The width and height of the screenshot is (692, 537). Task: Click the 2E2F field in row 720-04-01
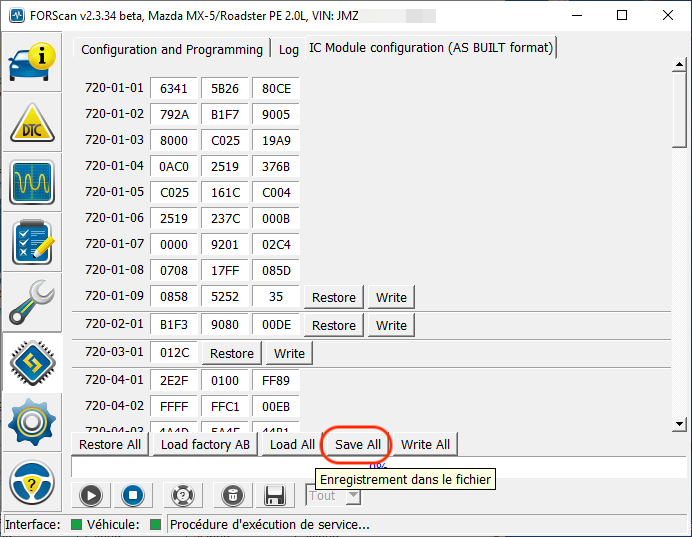[174, 381]
